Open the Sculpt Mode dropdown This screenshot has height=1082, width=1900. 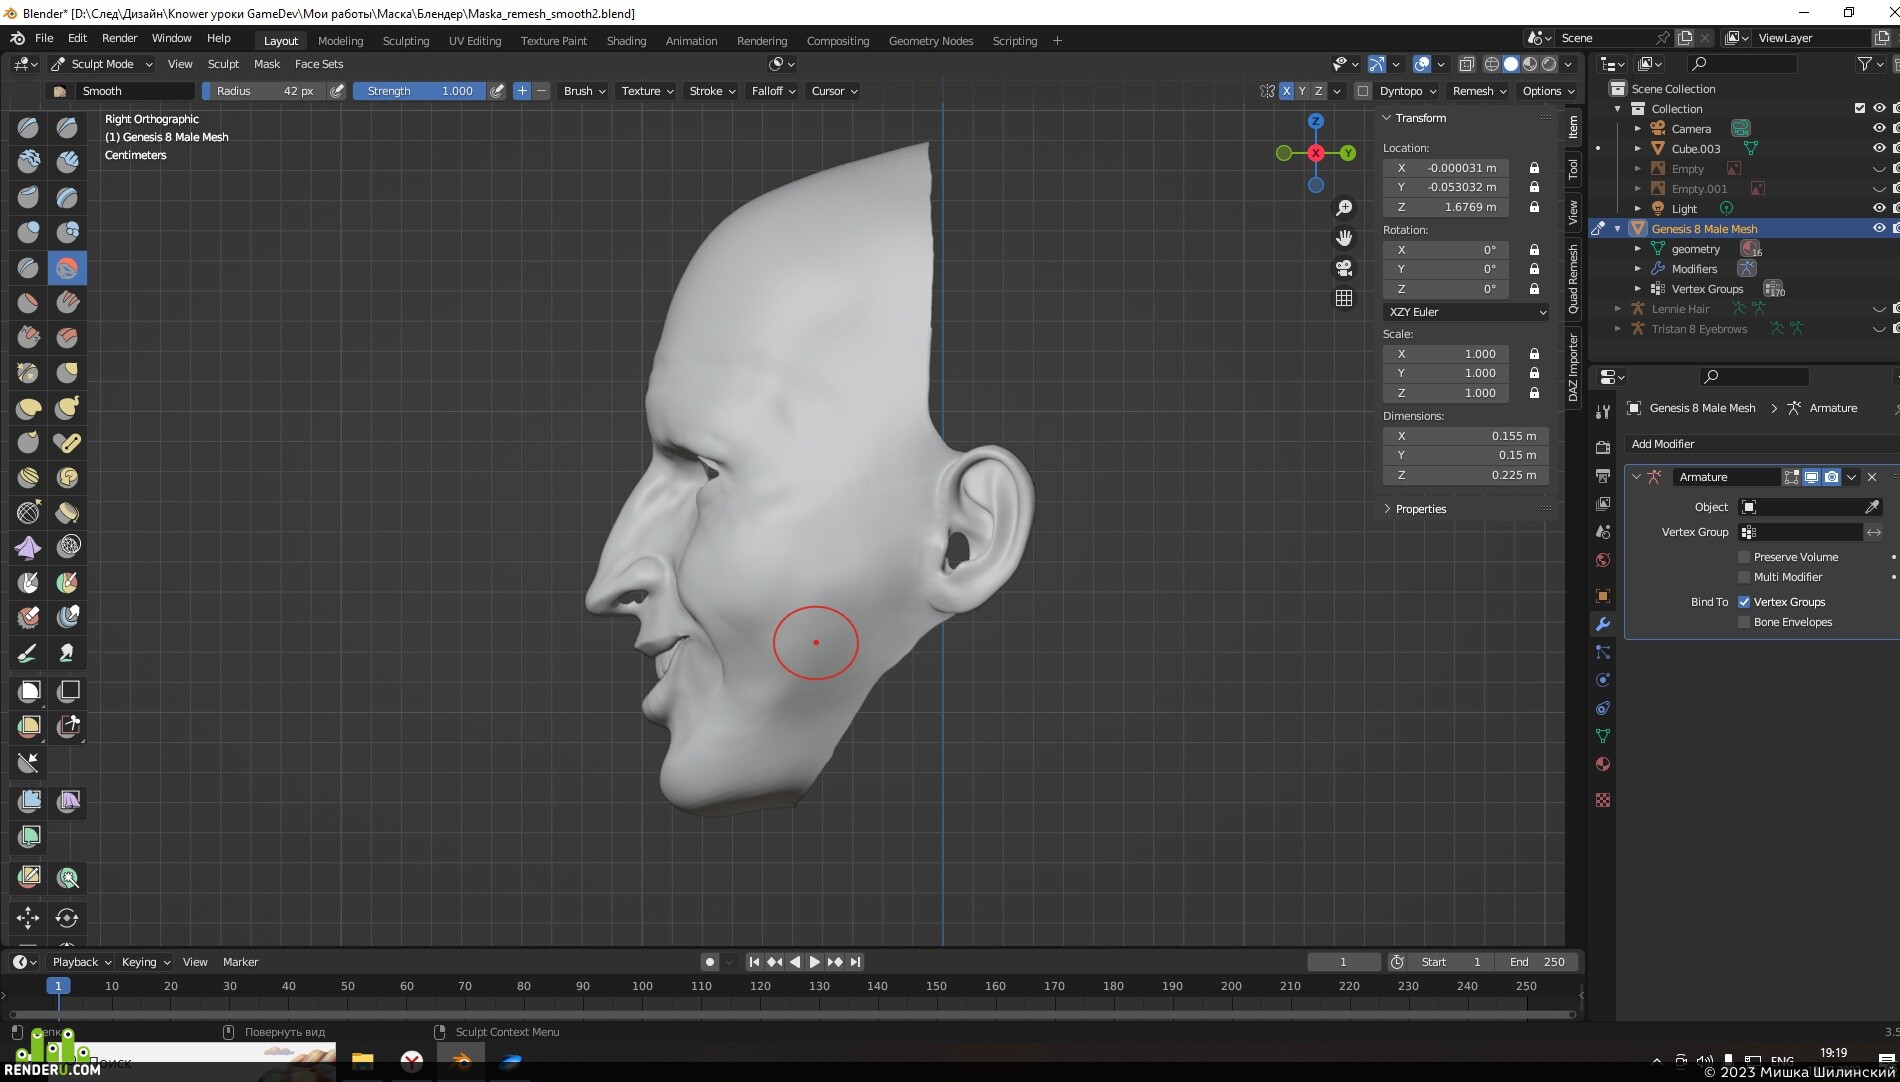tap(102, 64)
